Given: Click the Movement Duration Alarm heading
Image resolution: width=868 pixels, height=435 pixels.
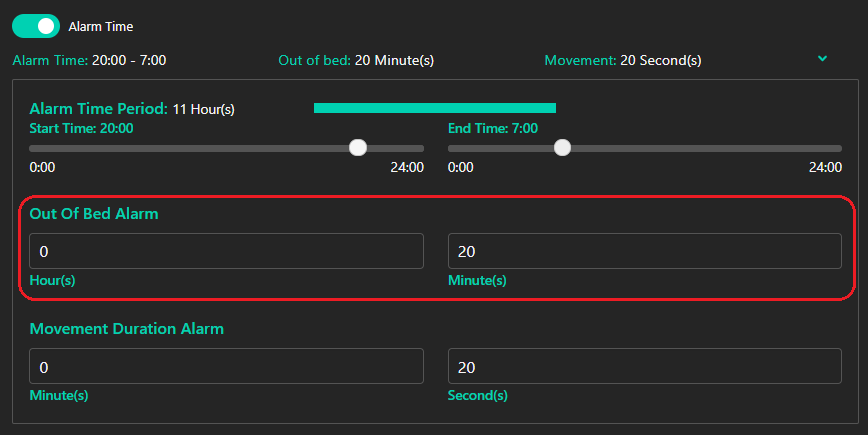Looking at the screenshot, I should pos(126,328).
